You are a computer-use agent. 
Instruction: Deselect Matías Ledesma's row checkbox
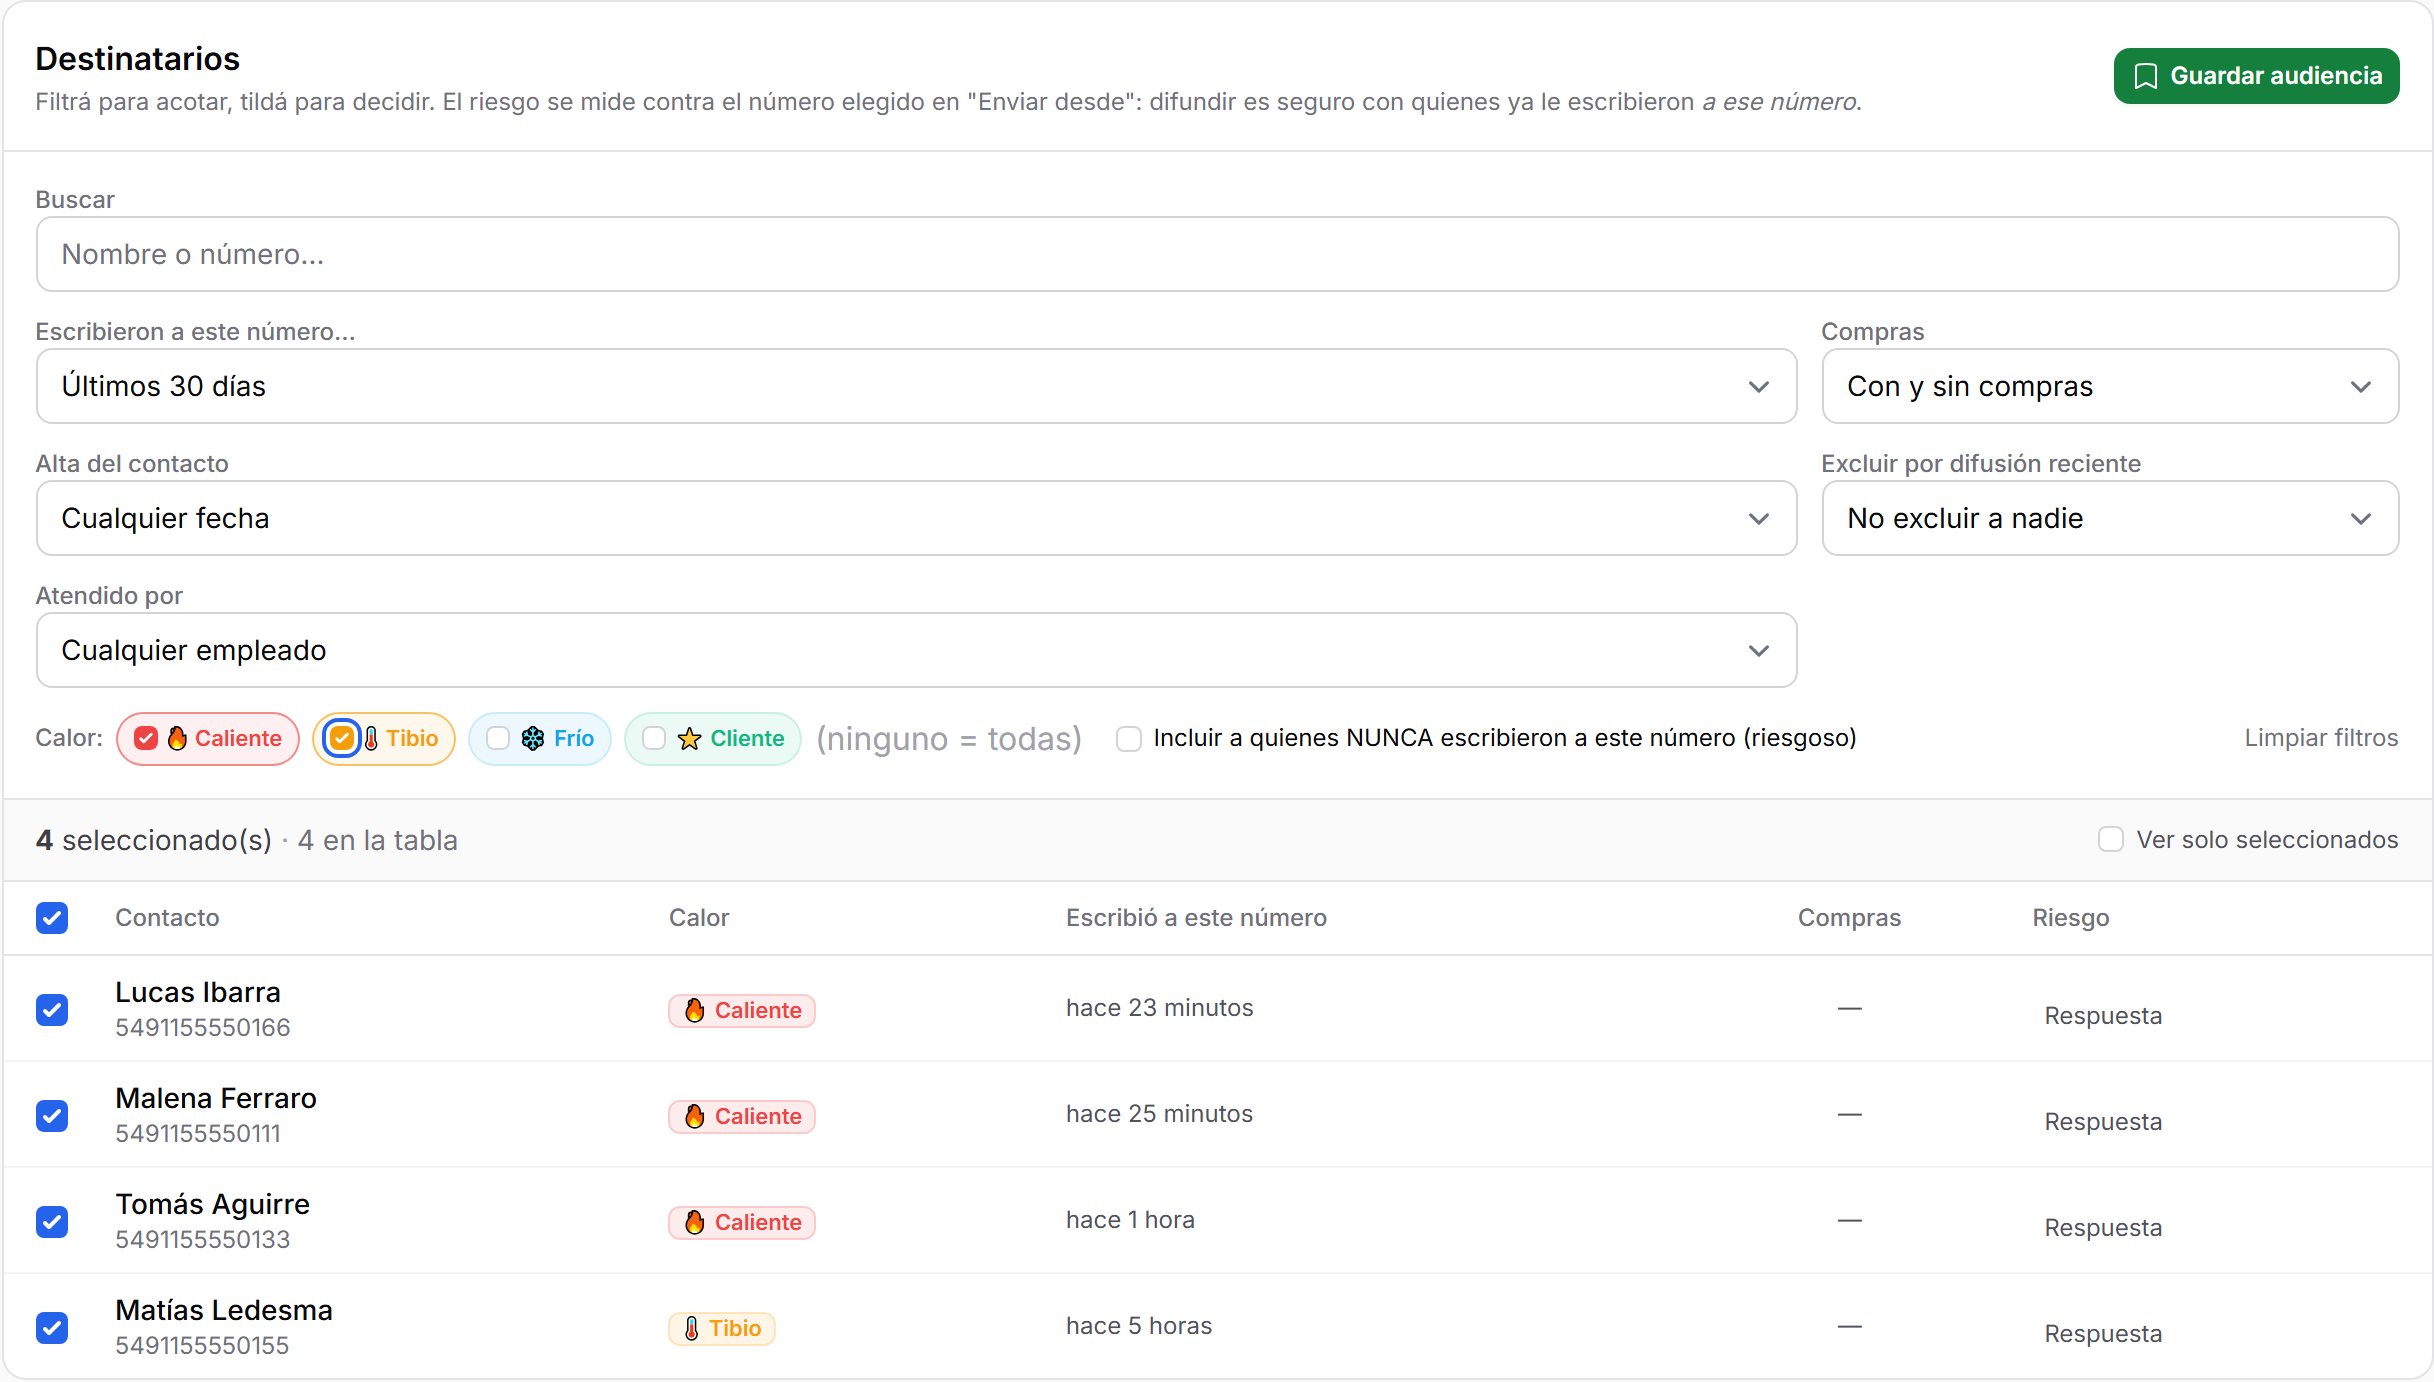tap(52, 1327)
